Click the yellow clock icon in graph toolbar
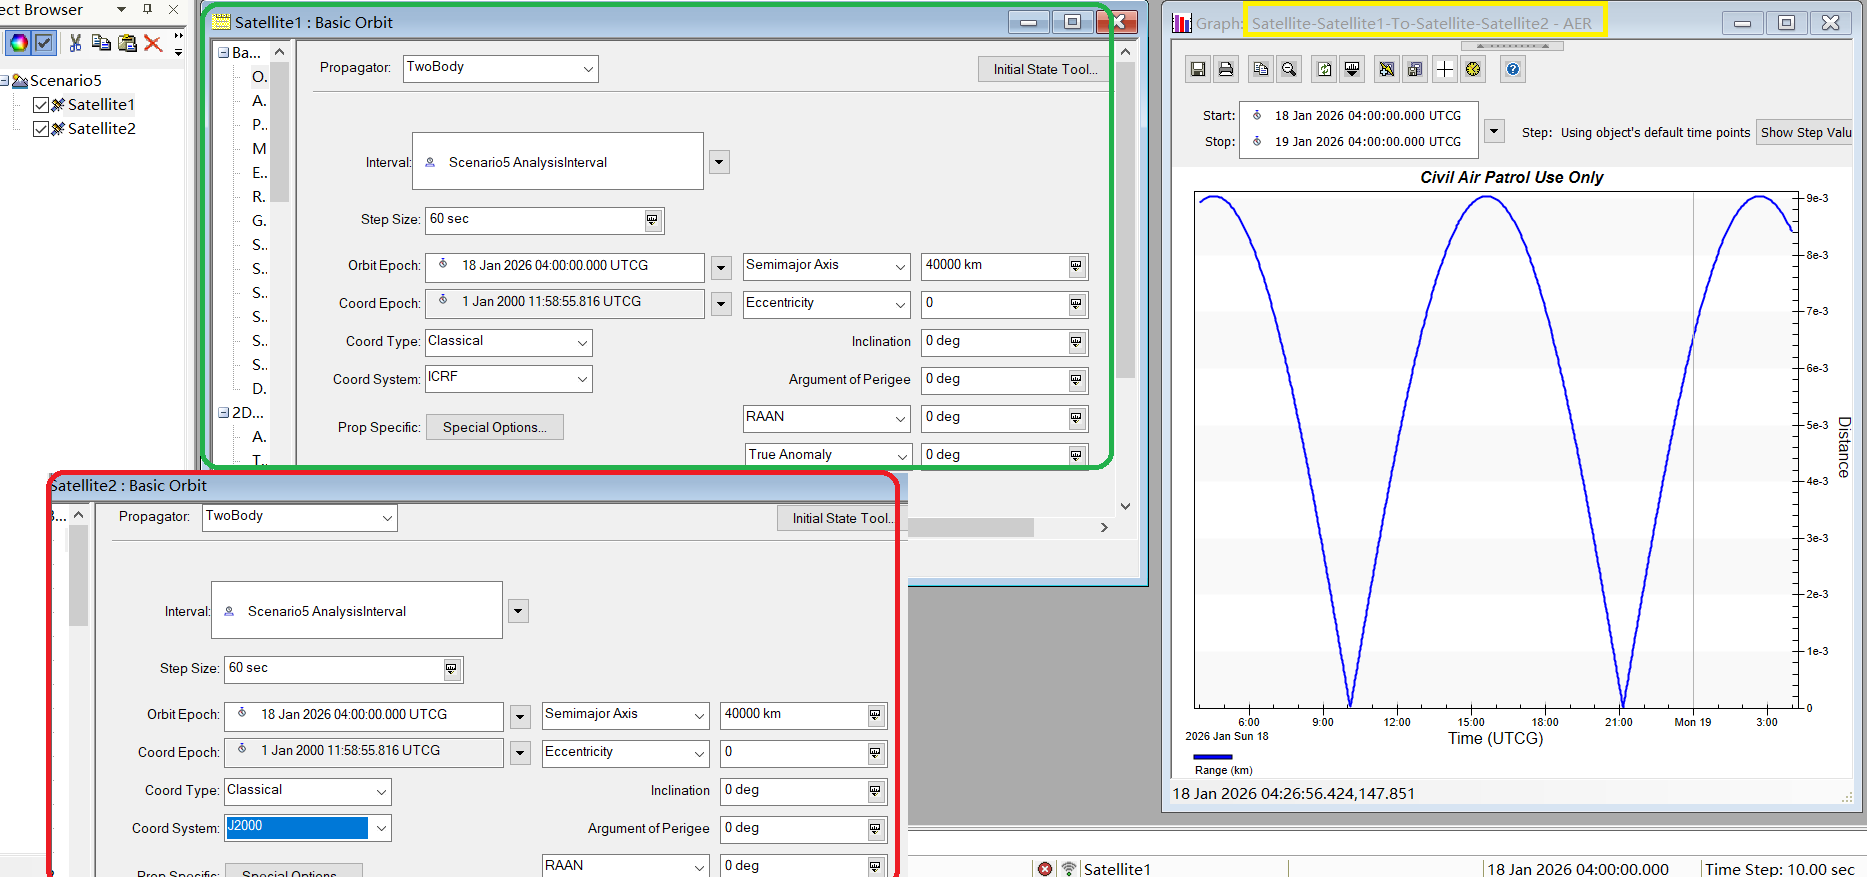This screenshot has height=877, width=1867. click(x=1473, y=69)
